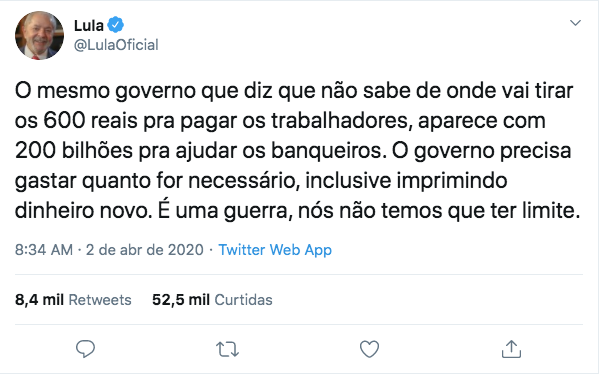Click the sentence 'É uma guerra'

[223, 210]
